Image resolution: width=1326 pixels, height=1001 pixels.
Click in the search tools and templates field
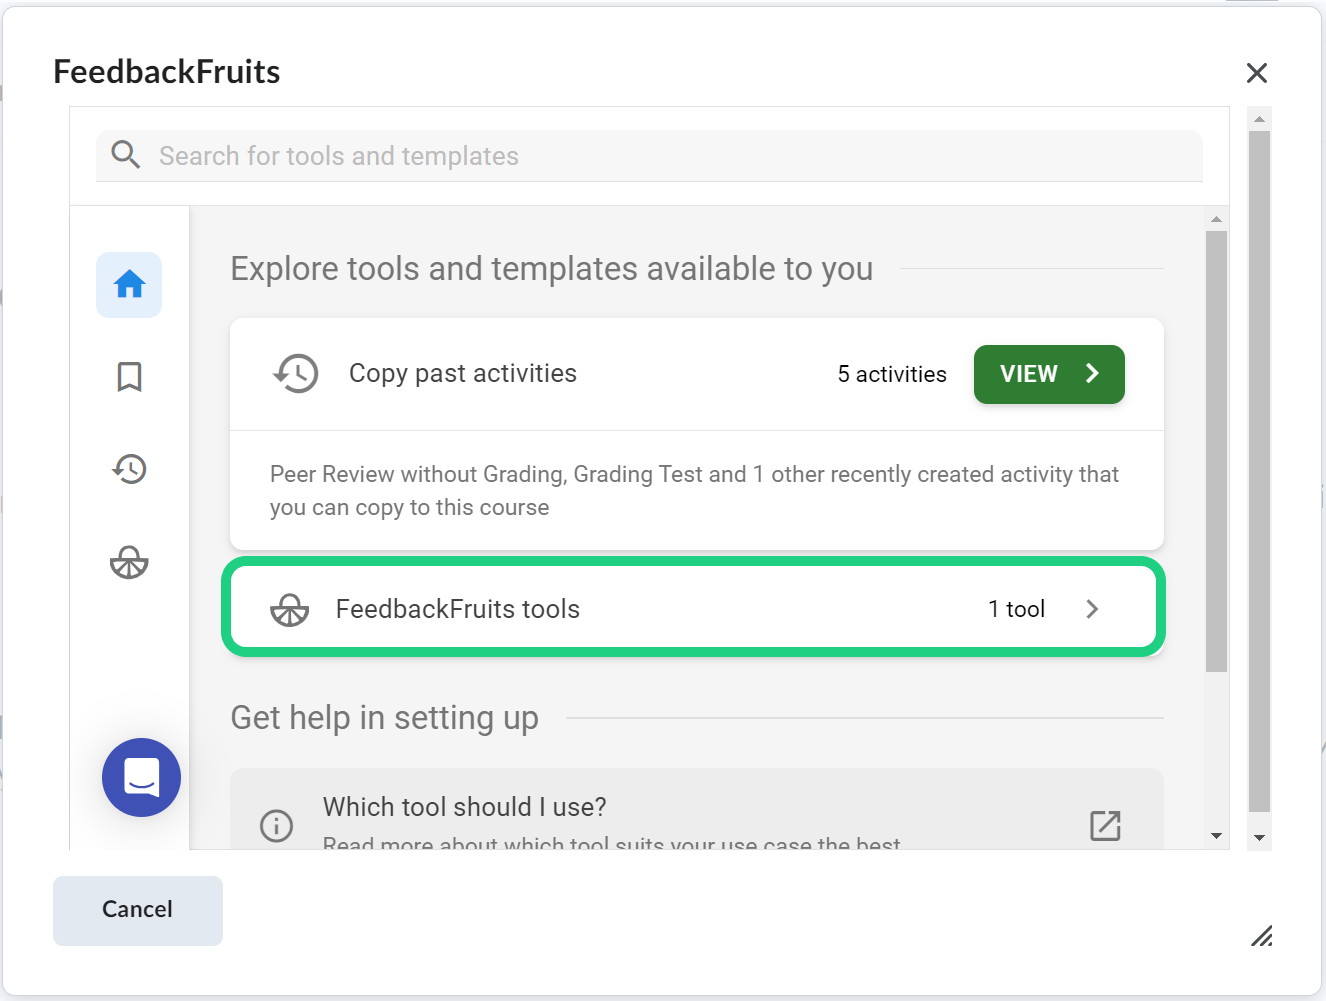(x=660, y=156)
